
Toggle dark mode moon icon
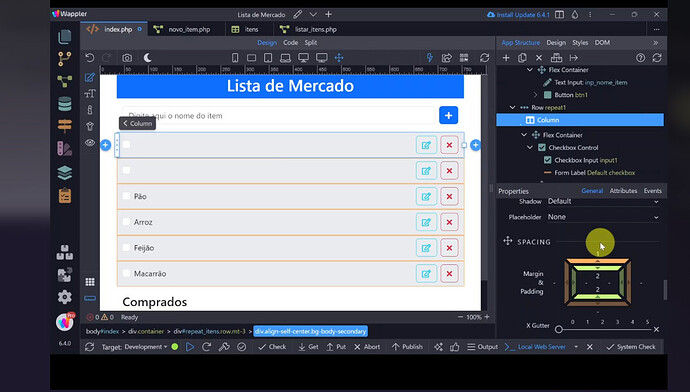pyautogui.click(x=147, y=58)
